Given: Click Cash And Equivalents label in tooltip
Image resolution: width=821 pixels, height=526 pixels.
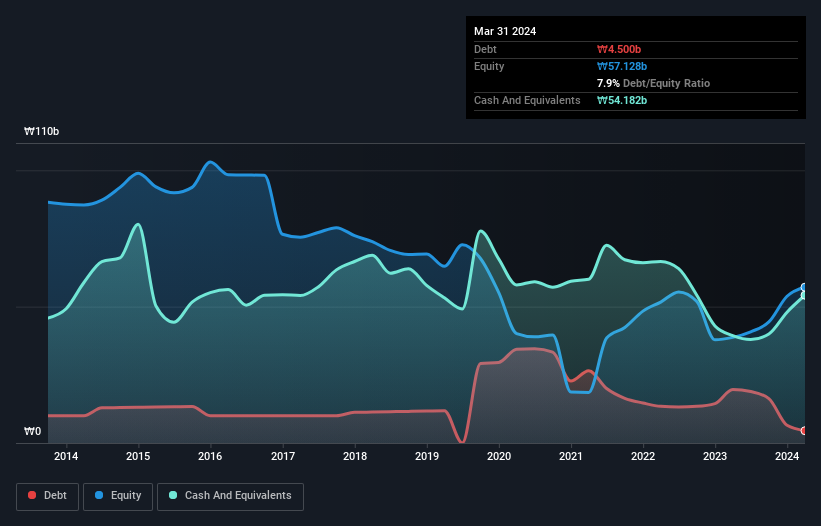Looking at the screenshot, I should click(x=527, y=100).
